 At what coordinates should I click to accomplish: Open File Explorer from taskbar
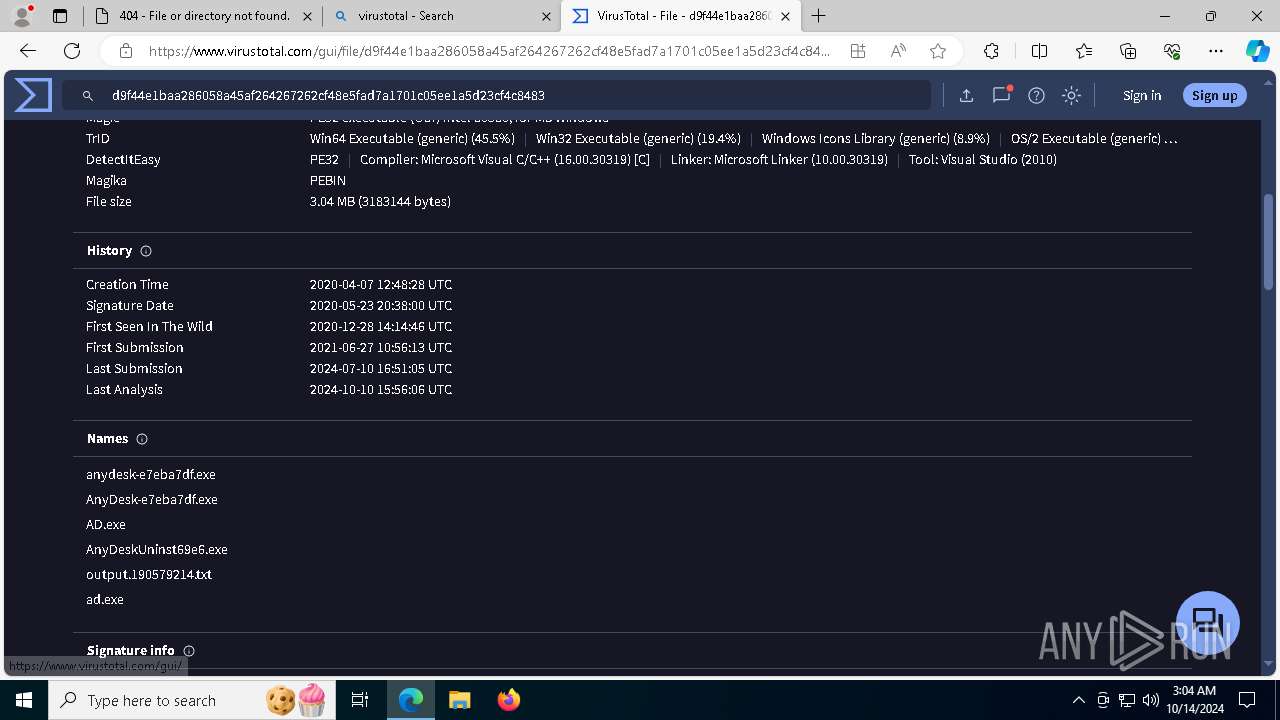[459, 700]
